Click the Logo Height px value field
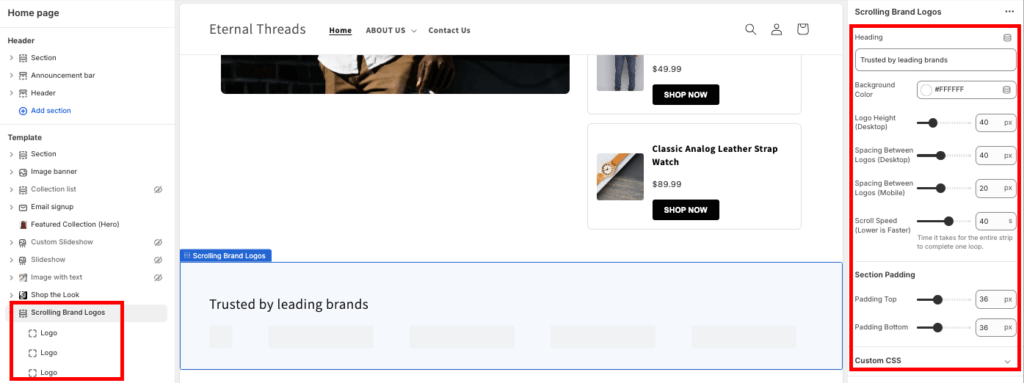The image size is (1024, 383). (995, 122)
